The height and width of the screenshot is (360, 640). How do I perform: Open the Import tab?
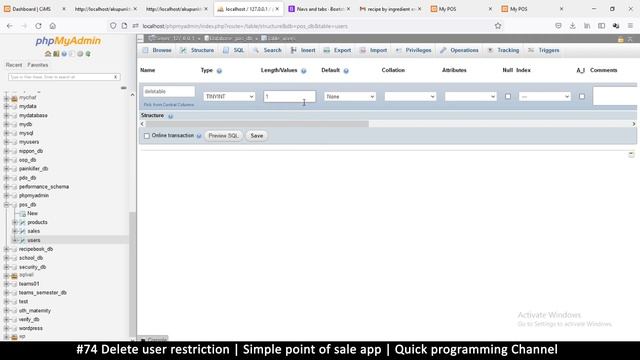point(373,50)
